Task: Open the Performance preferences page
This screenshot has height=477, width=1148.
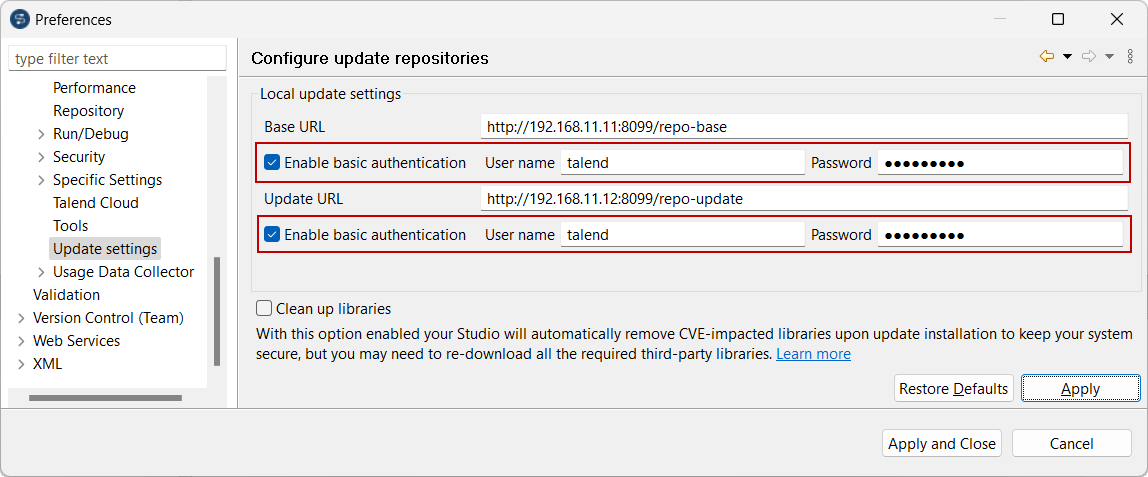Action: coord(94,88)
